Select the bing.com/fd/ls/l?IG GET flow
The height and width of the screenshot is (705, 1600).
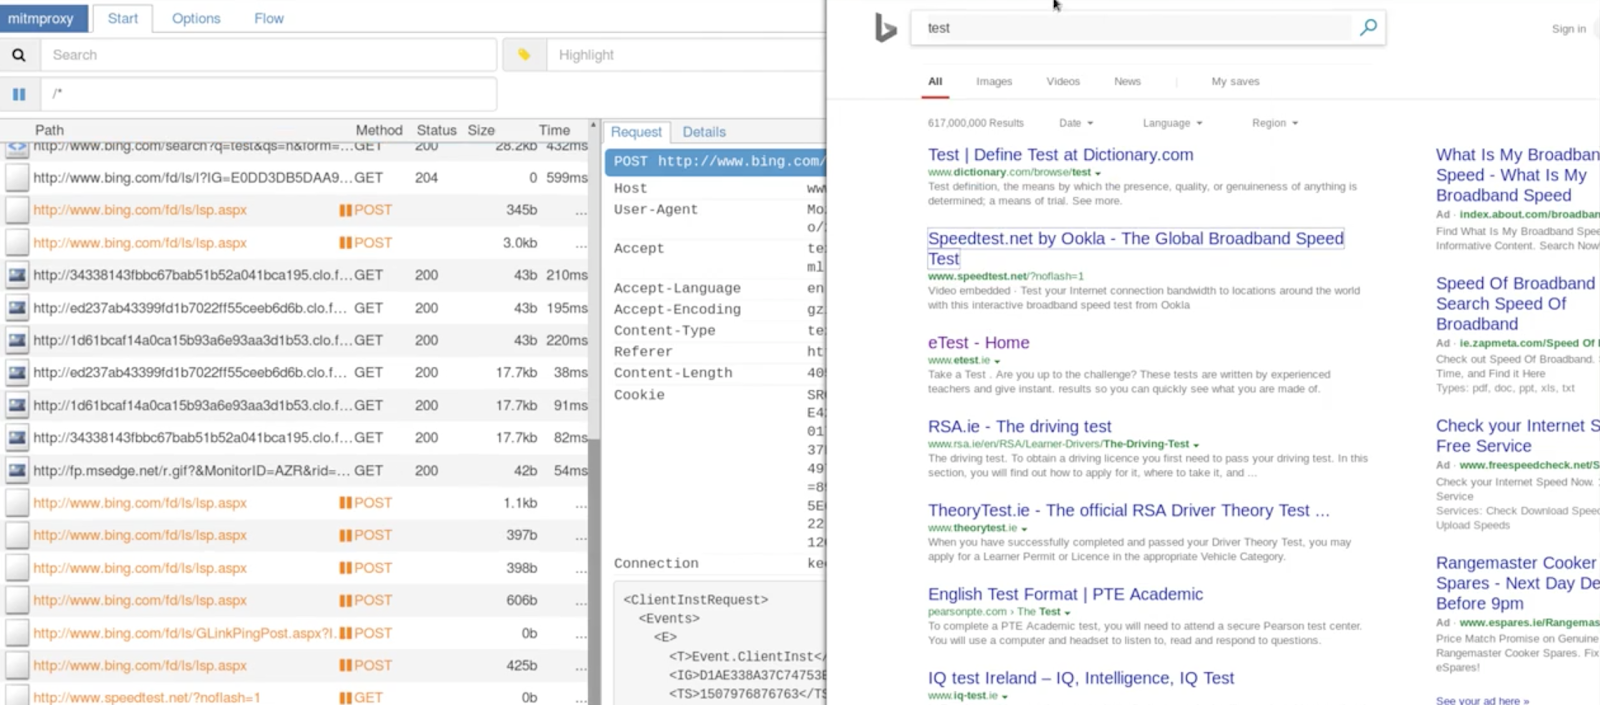295,177
